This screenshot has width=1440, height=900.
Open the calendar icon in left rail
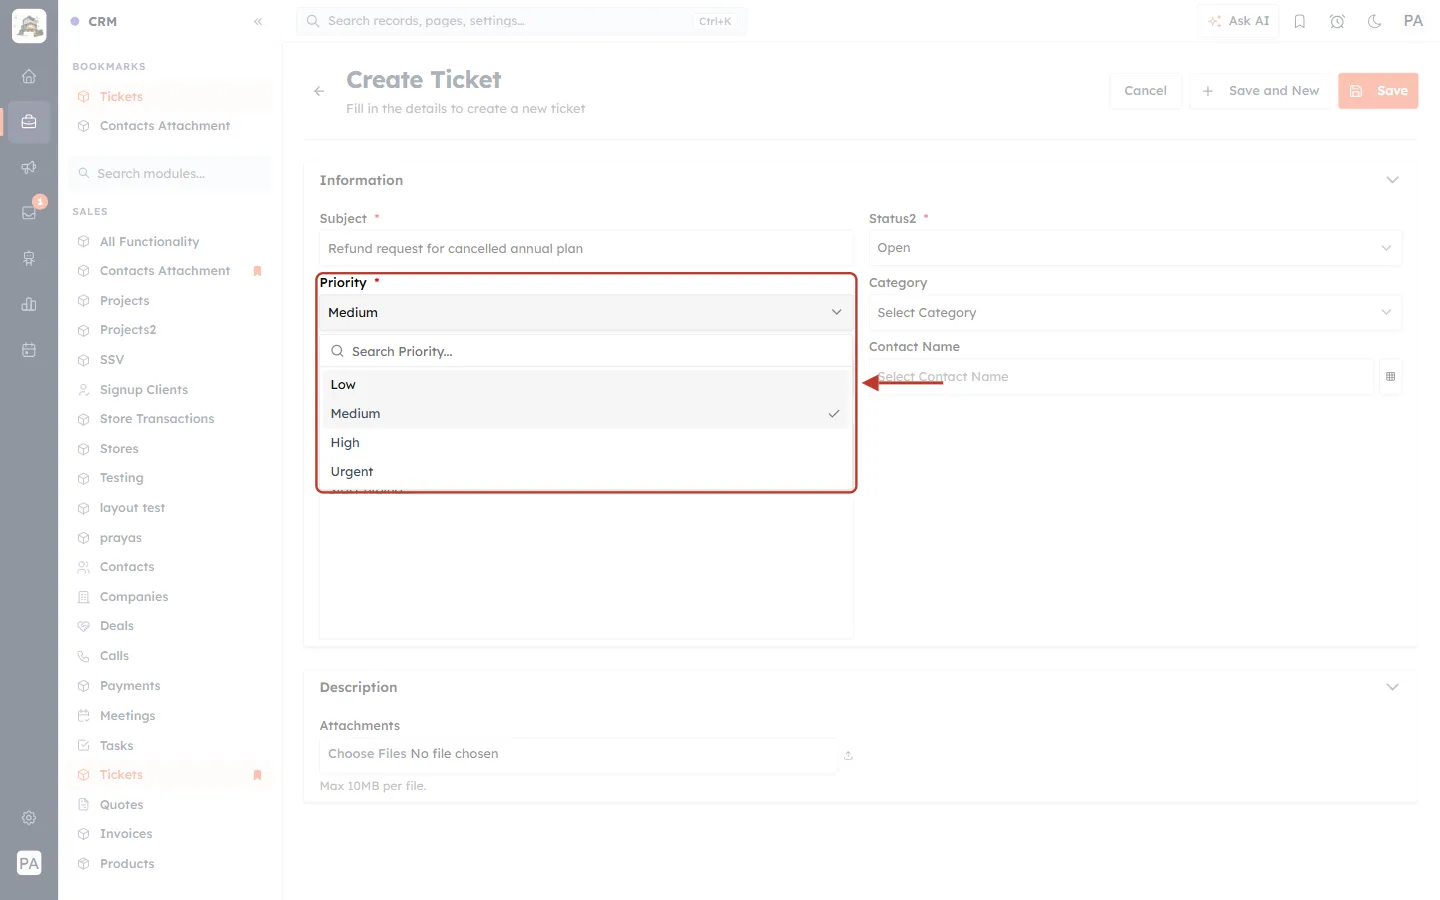click(x=29, y=350)
